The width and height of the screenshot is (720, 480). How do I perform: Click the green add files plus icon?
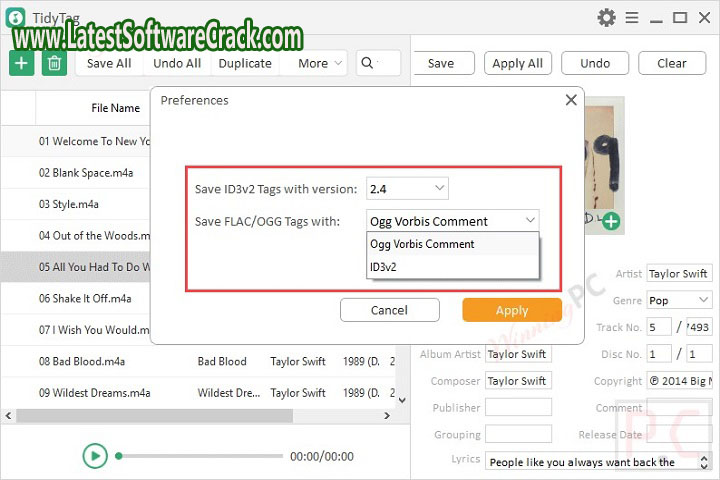coord(21,63)
